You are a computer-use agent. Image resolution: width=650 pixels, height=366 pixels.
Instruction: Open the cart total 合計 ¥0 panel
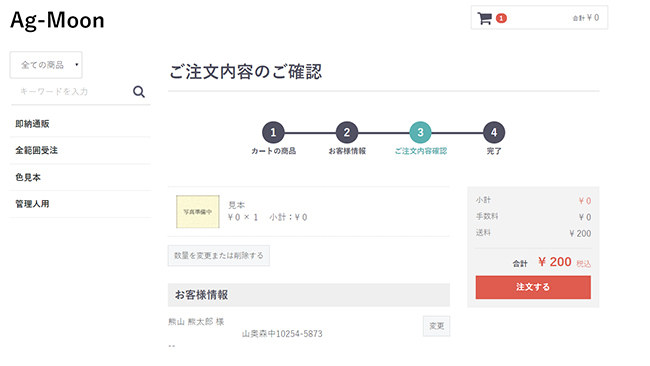point(539,17)
